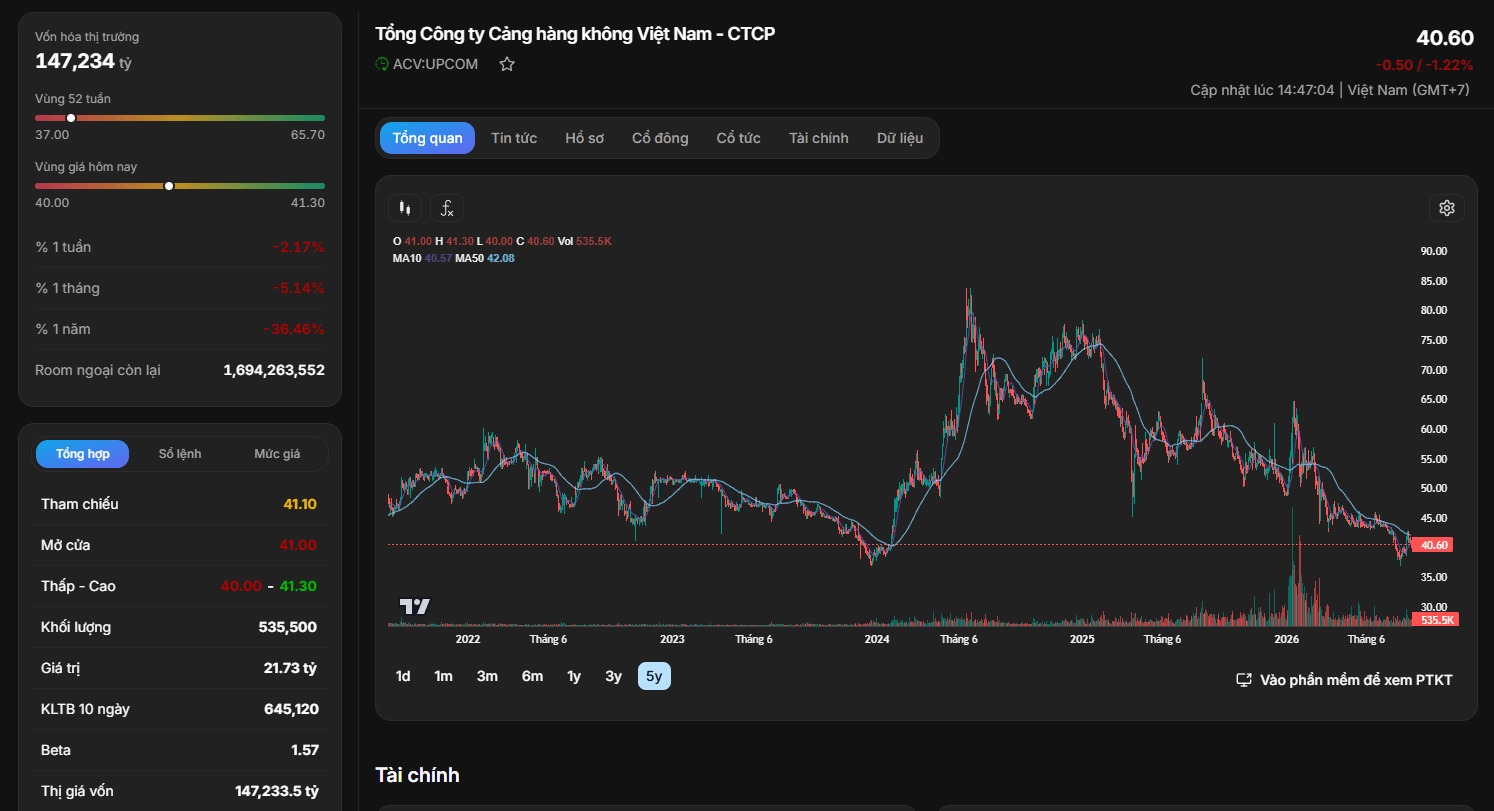Click the MA50 indicator legend value

point(500,258)
